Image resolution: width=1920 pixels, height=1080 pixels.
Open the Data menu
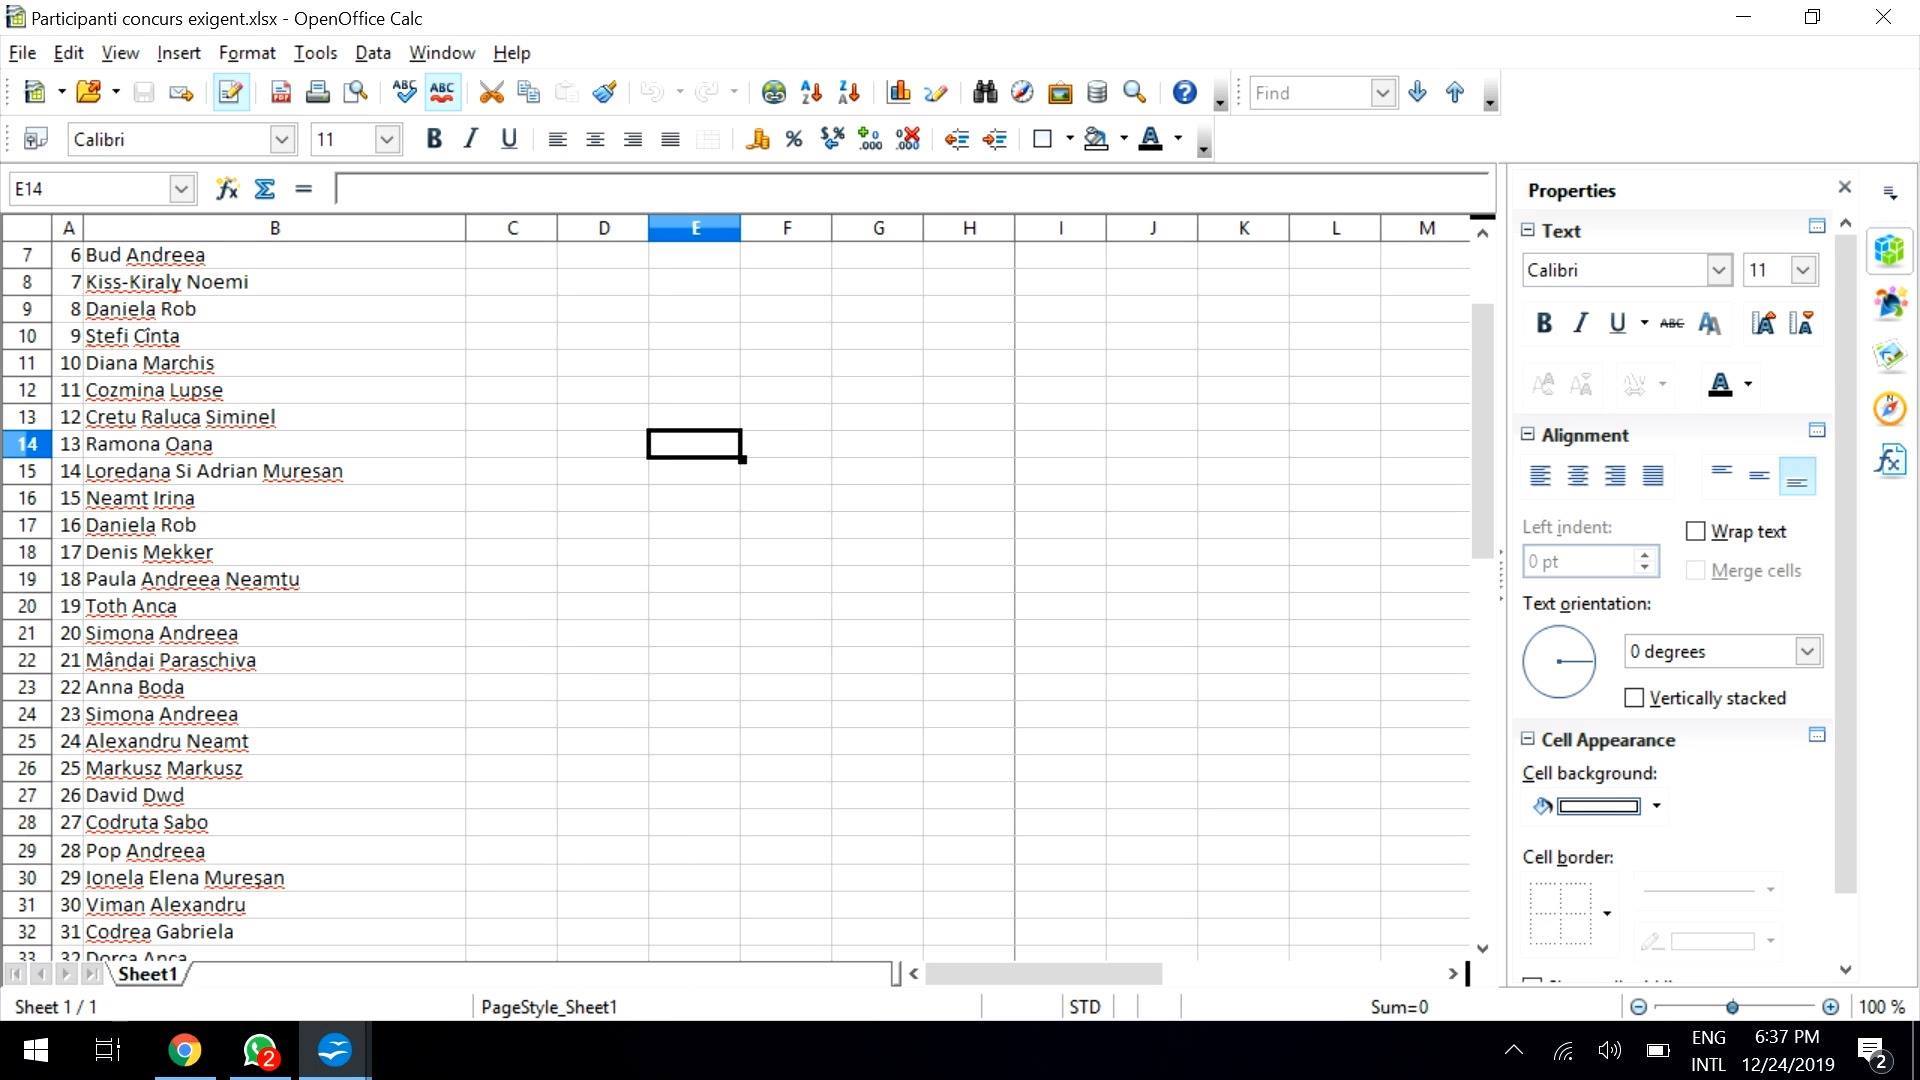[373, 53]
